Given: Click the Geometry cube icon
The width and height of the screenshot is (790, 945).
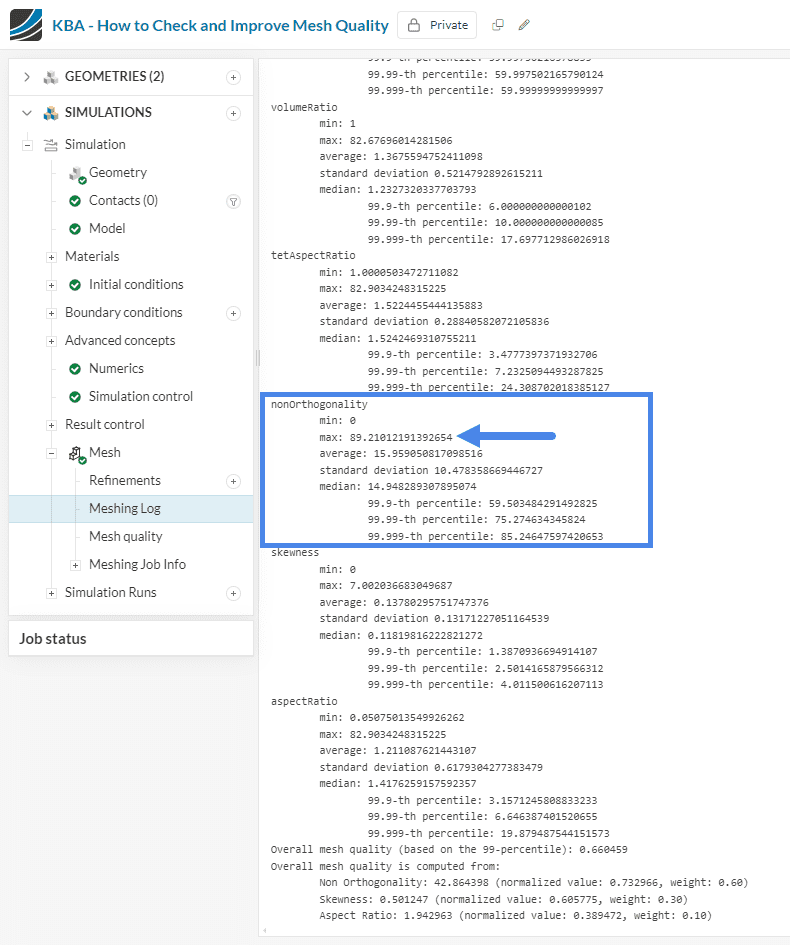Looking at the screenshot, I should tap(77, 174).
